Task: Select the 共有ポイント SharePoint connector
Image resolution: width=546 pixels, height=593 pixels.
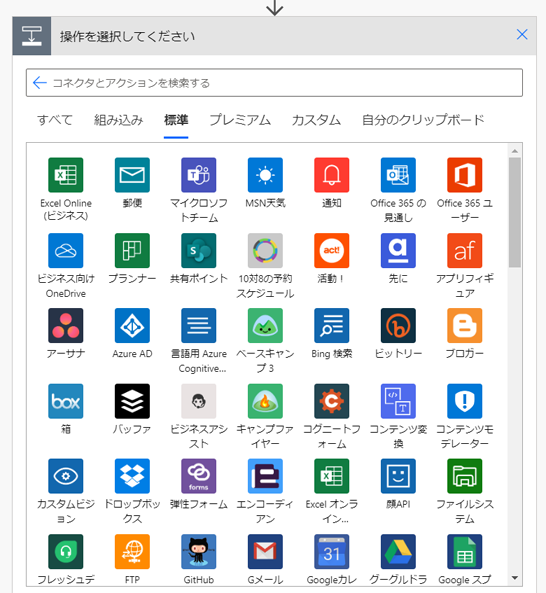Action: point(199,250)
